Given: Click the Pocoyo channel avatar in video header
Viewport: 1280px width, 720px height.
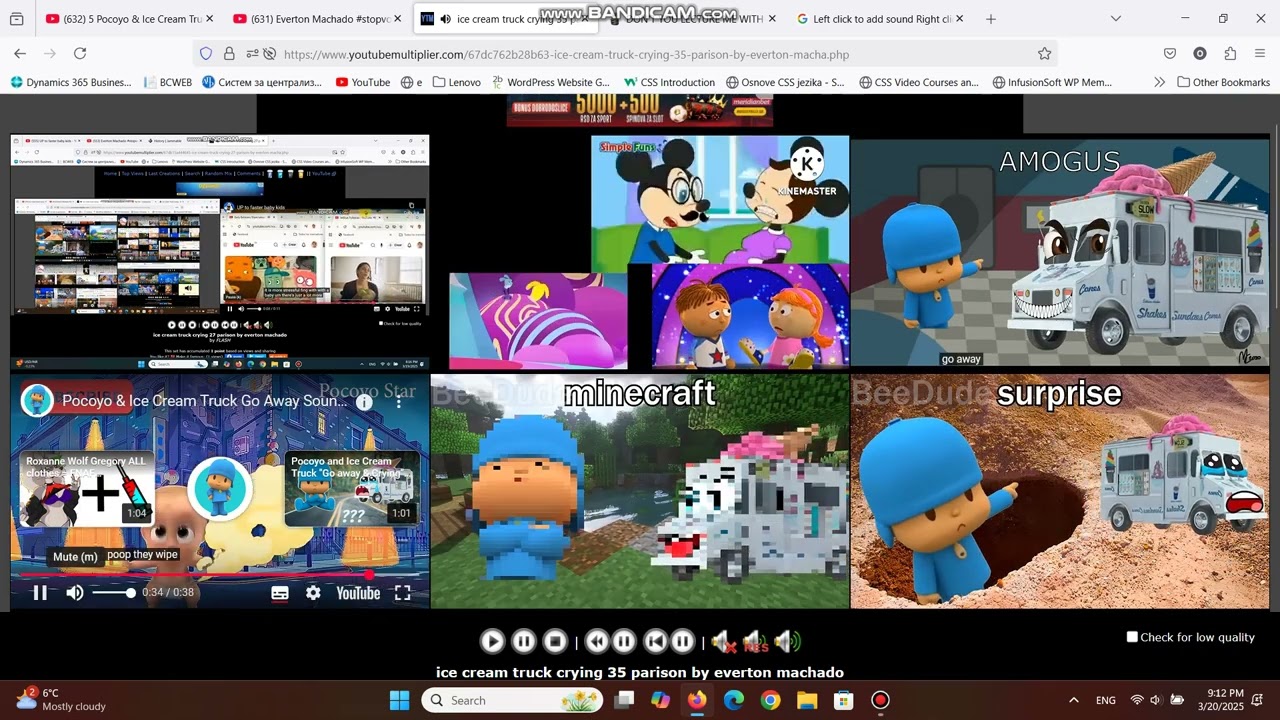Looking at the screenshot, I should click(38, 400).
